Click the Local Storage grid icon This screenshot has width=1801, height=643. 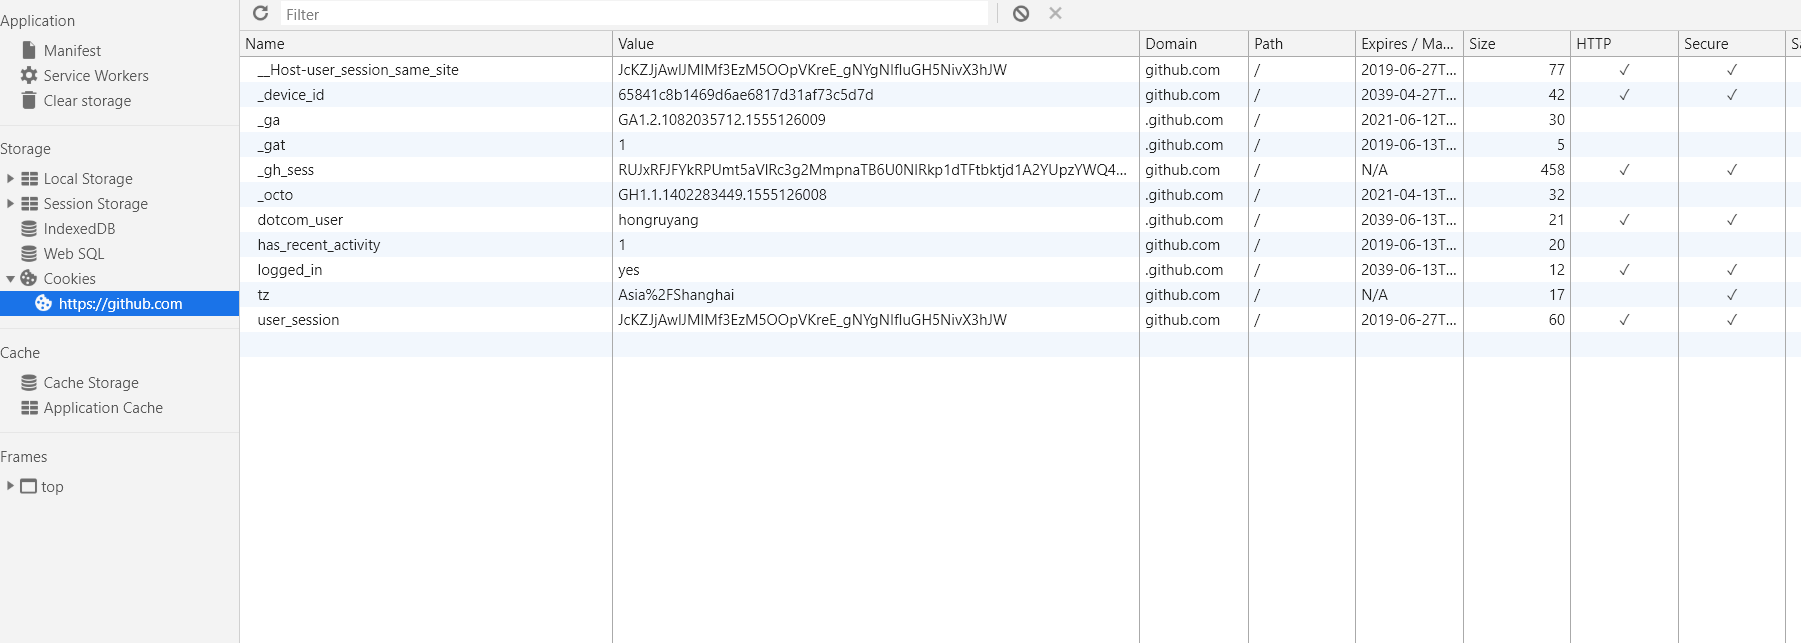(x=30, y=178)
